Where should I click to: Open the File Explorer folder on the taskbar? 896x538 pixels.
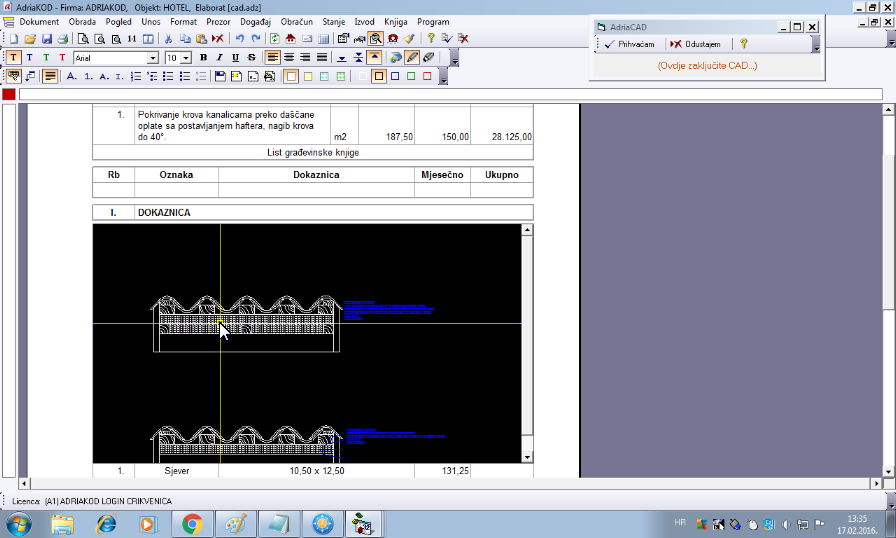[x=62, y=524]
